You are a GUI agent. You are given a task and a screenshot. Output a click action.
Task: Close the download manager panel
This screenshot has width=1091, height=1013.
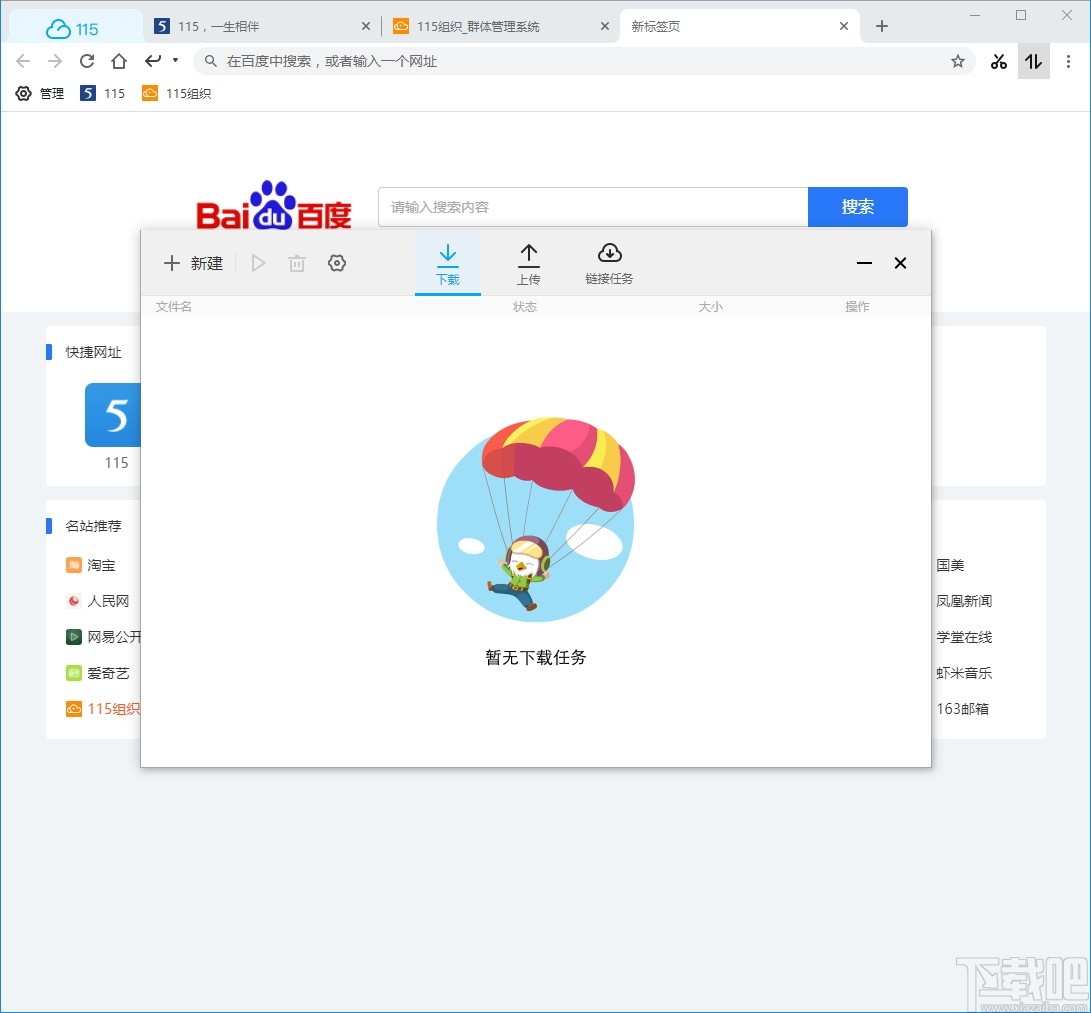click(x=900, y=263)
